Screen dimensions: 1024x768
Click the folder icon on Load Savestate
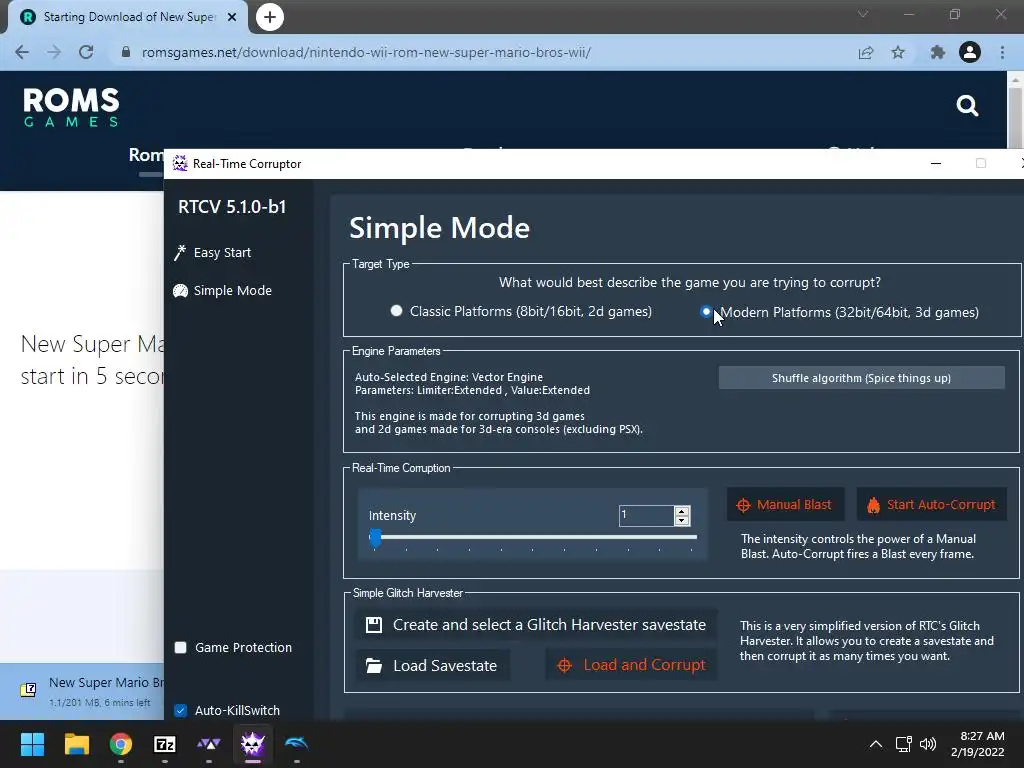[x=374, y=665]
